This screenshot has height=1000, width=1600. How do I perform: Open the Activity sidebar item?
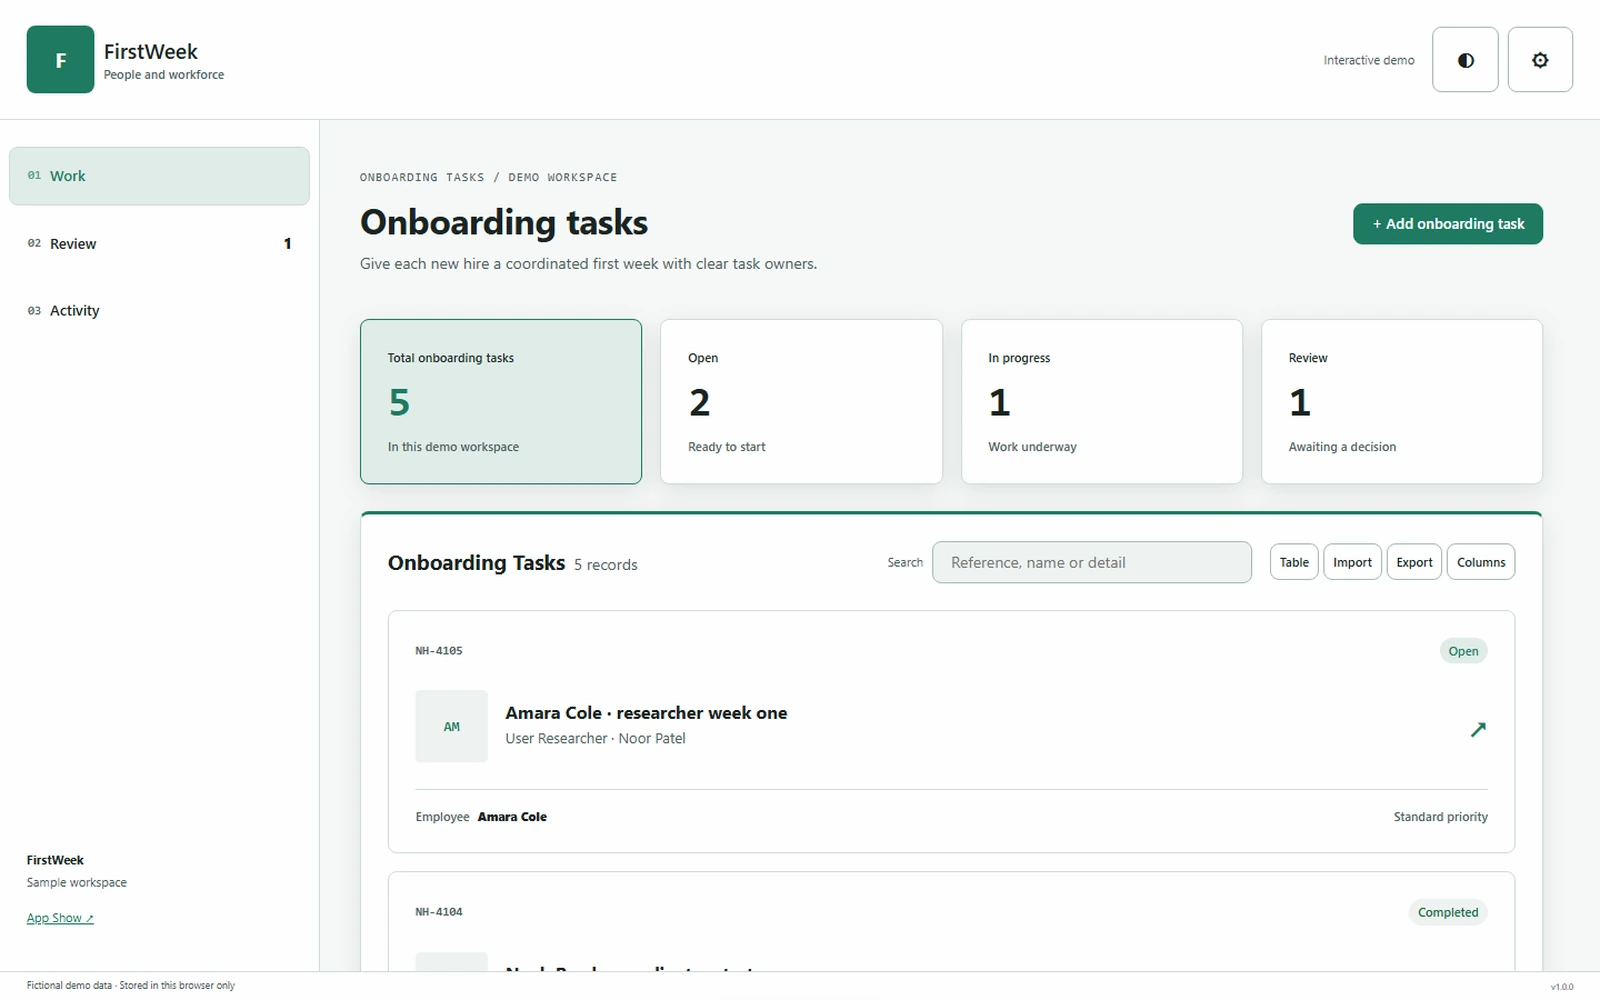[x=159, y=310]
